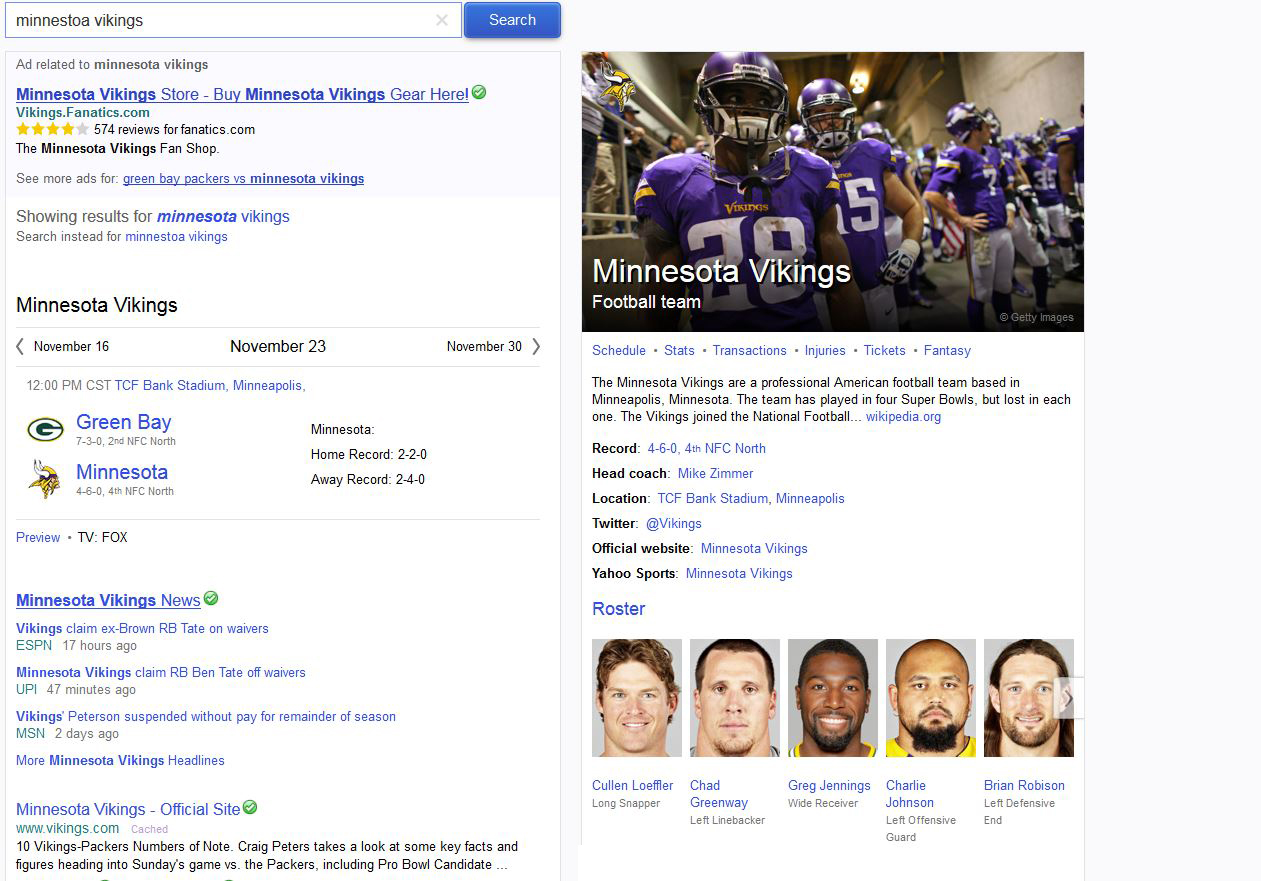
Task: Open Chad Greenway name link
Action: pos(719,794)
